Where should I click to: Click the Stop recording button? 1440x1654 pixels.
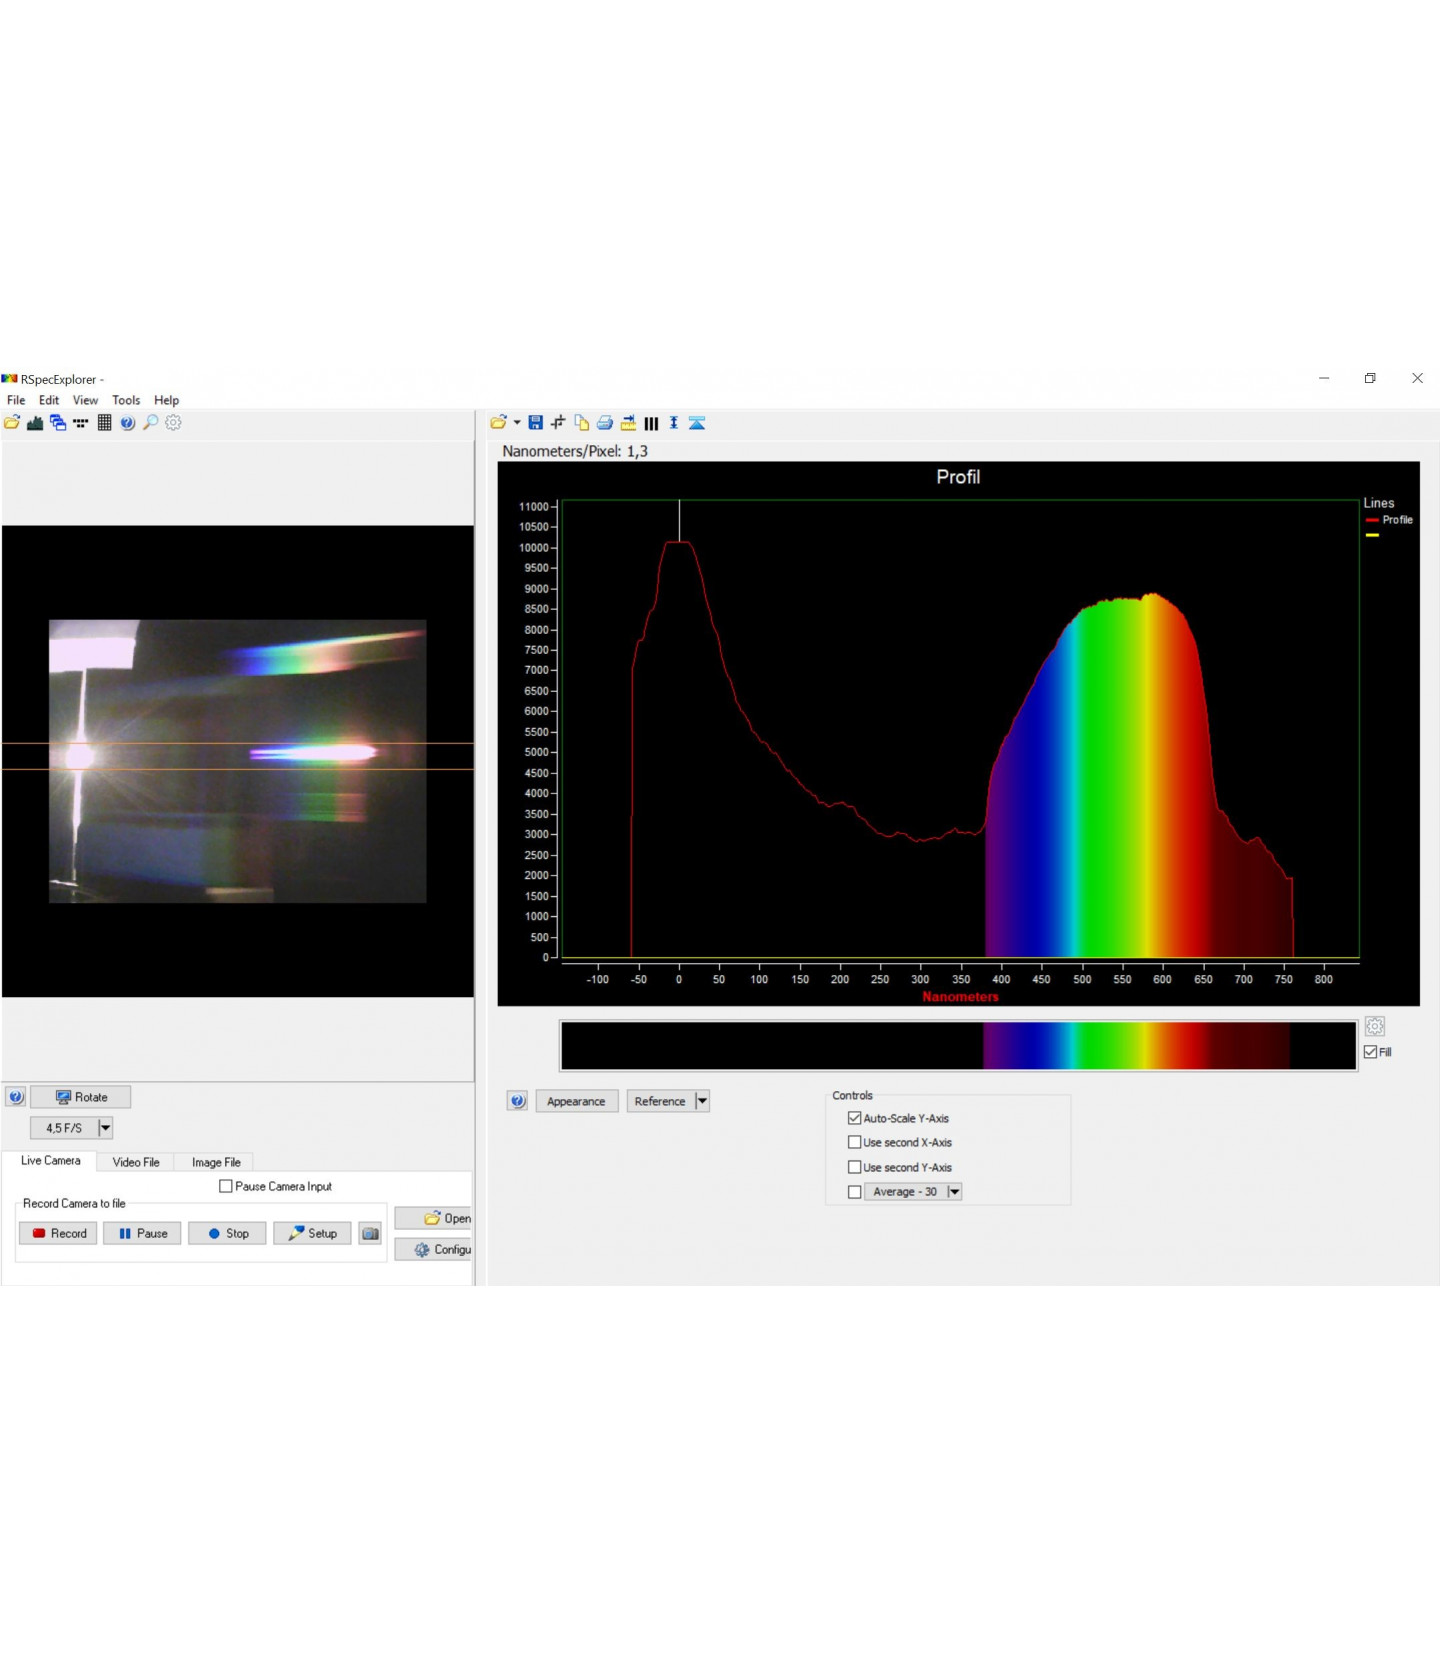(227, 1233)
